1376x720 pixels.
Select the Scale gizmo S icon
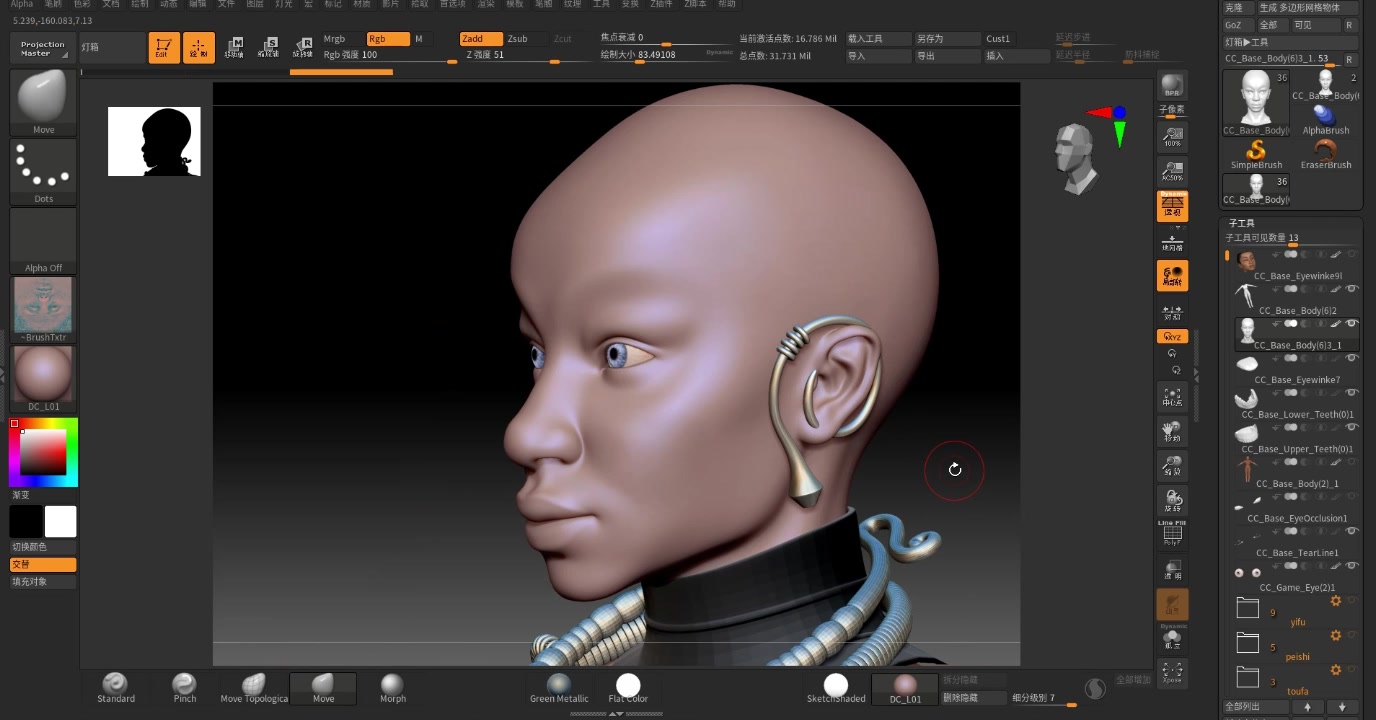click(268, 48)
